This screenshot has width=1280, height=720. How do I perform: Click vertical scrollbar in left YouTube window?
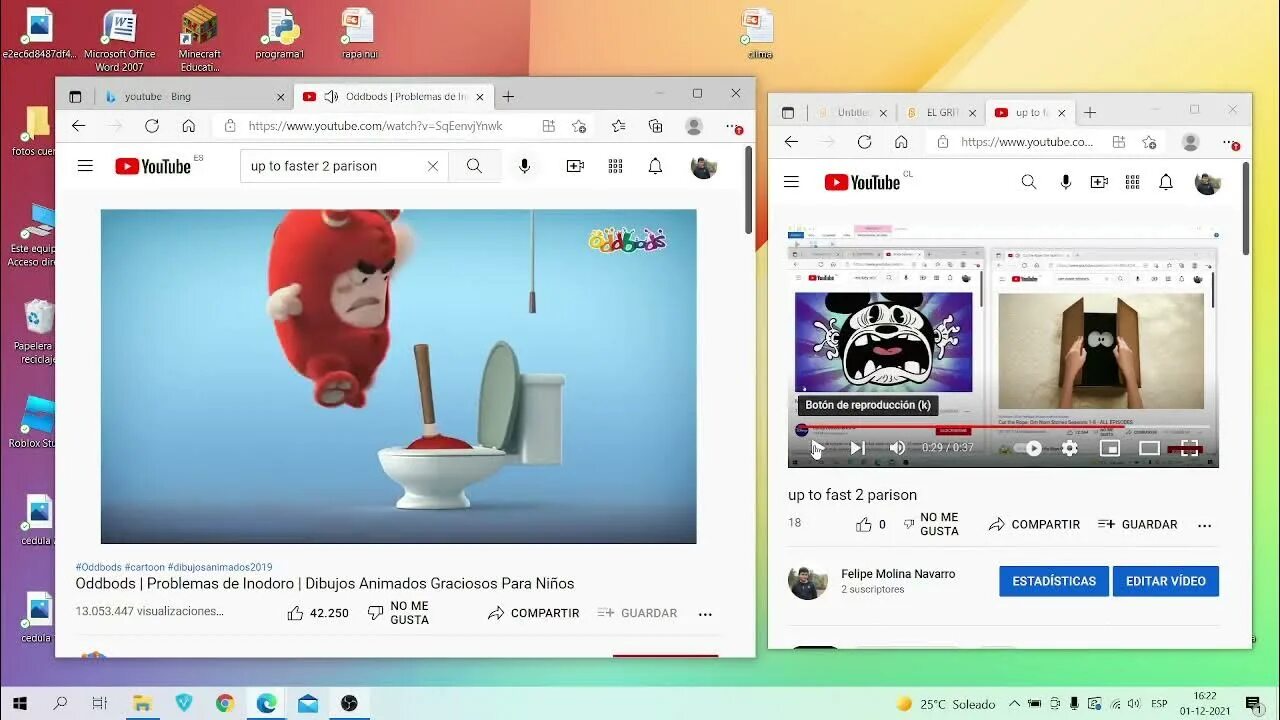point(748,190)
